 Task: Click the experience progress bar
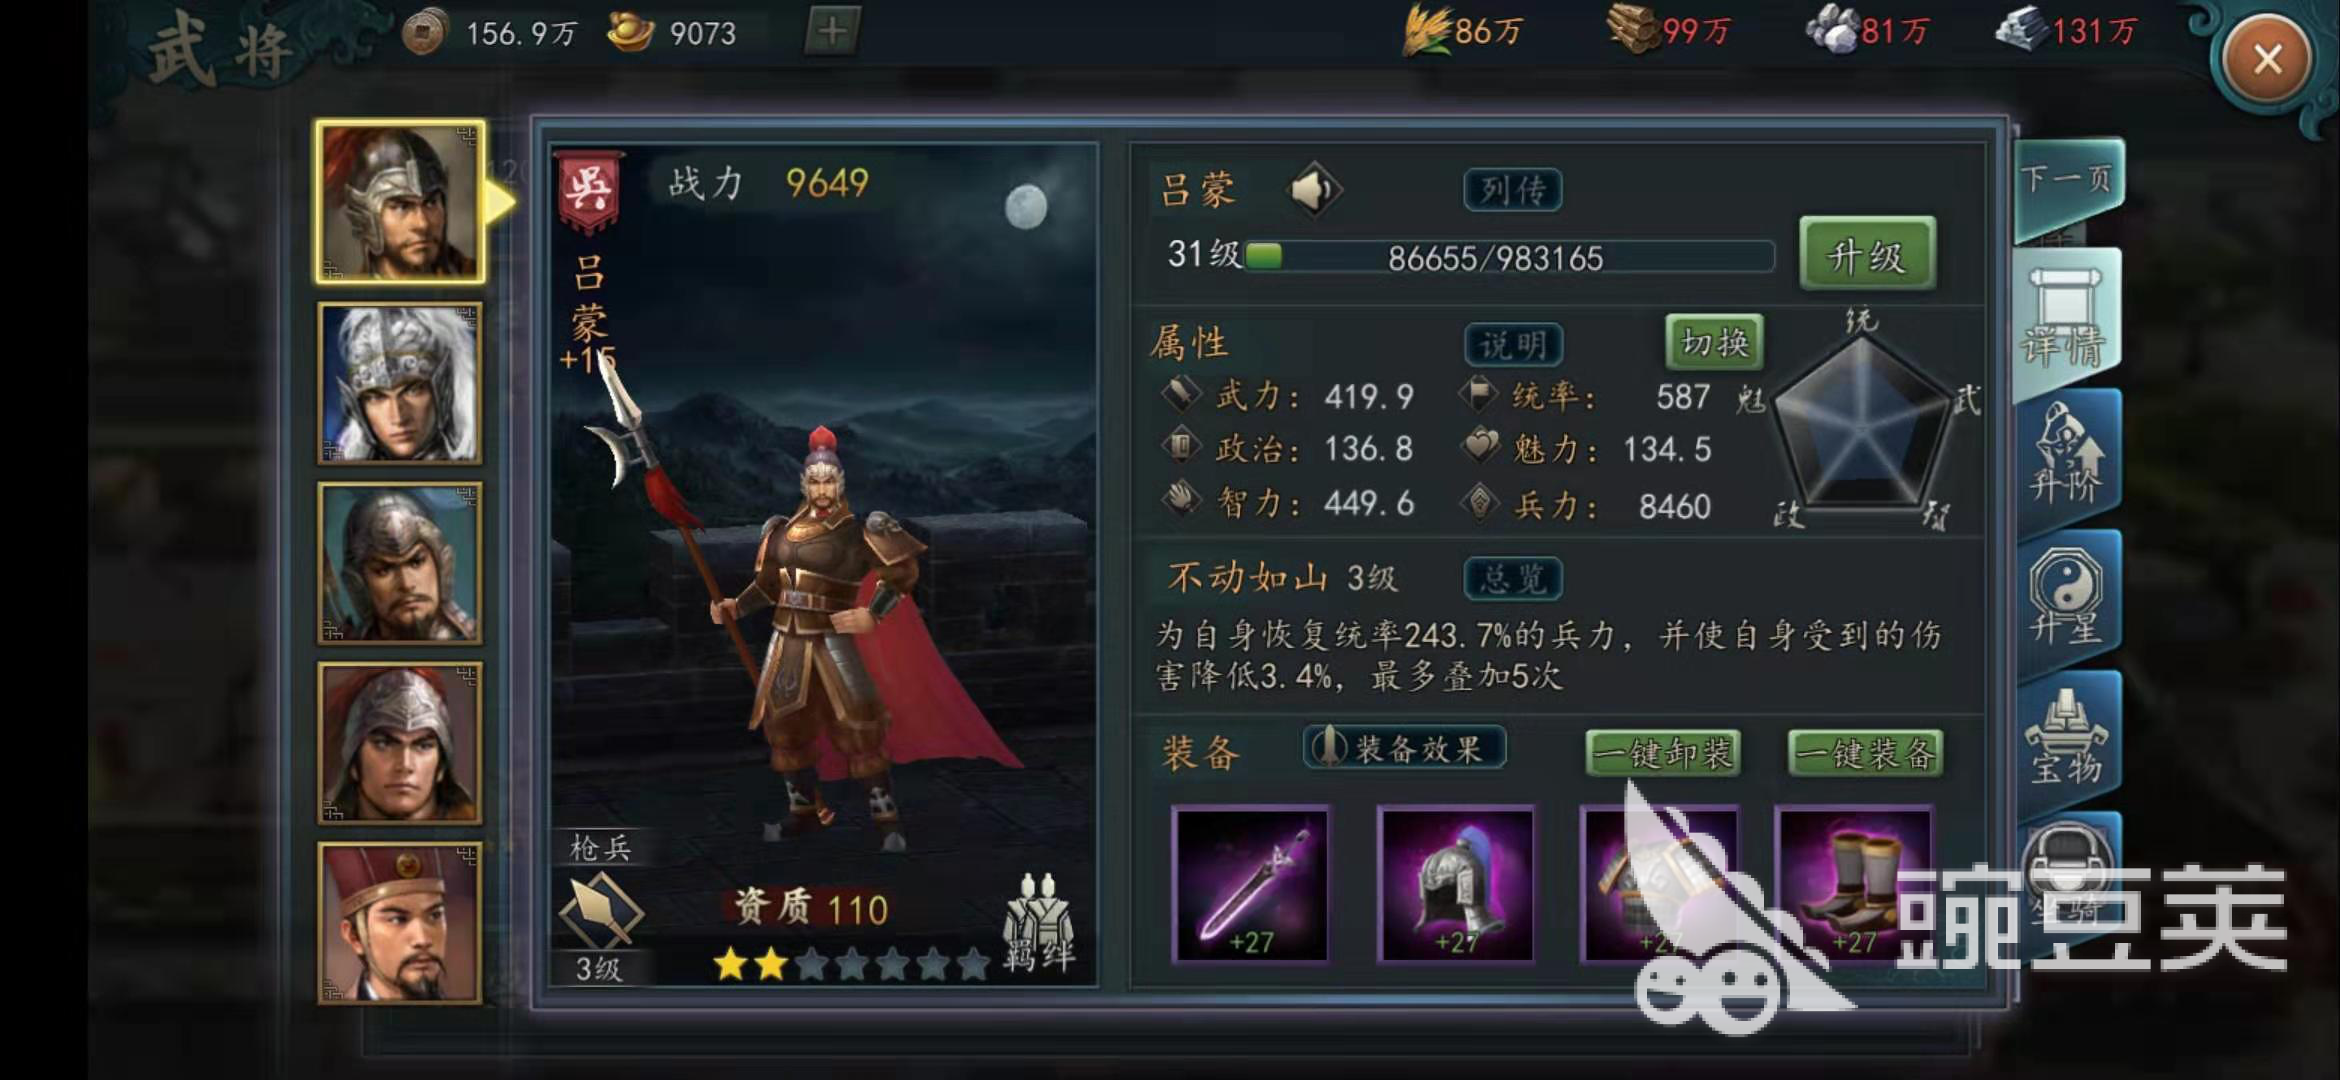tap(1508, 256)
